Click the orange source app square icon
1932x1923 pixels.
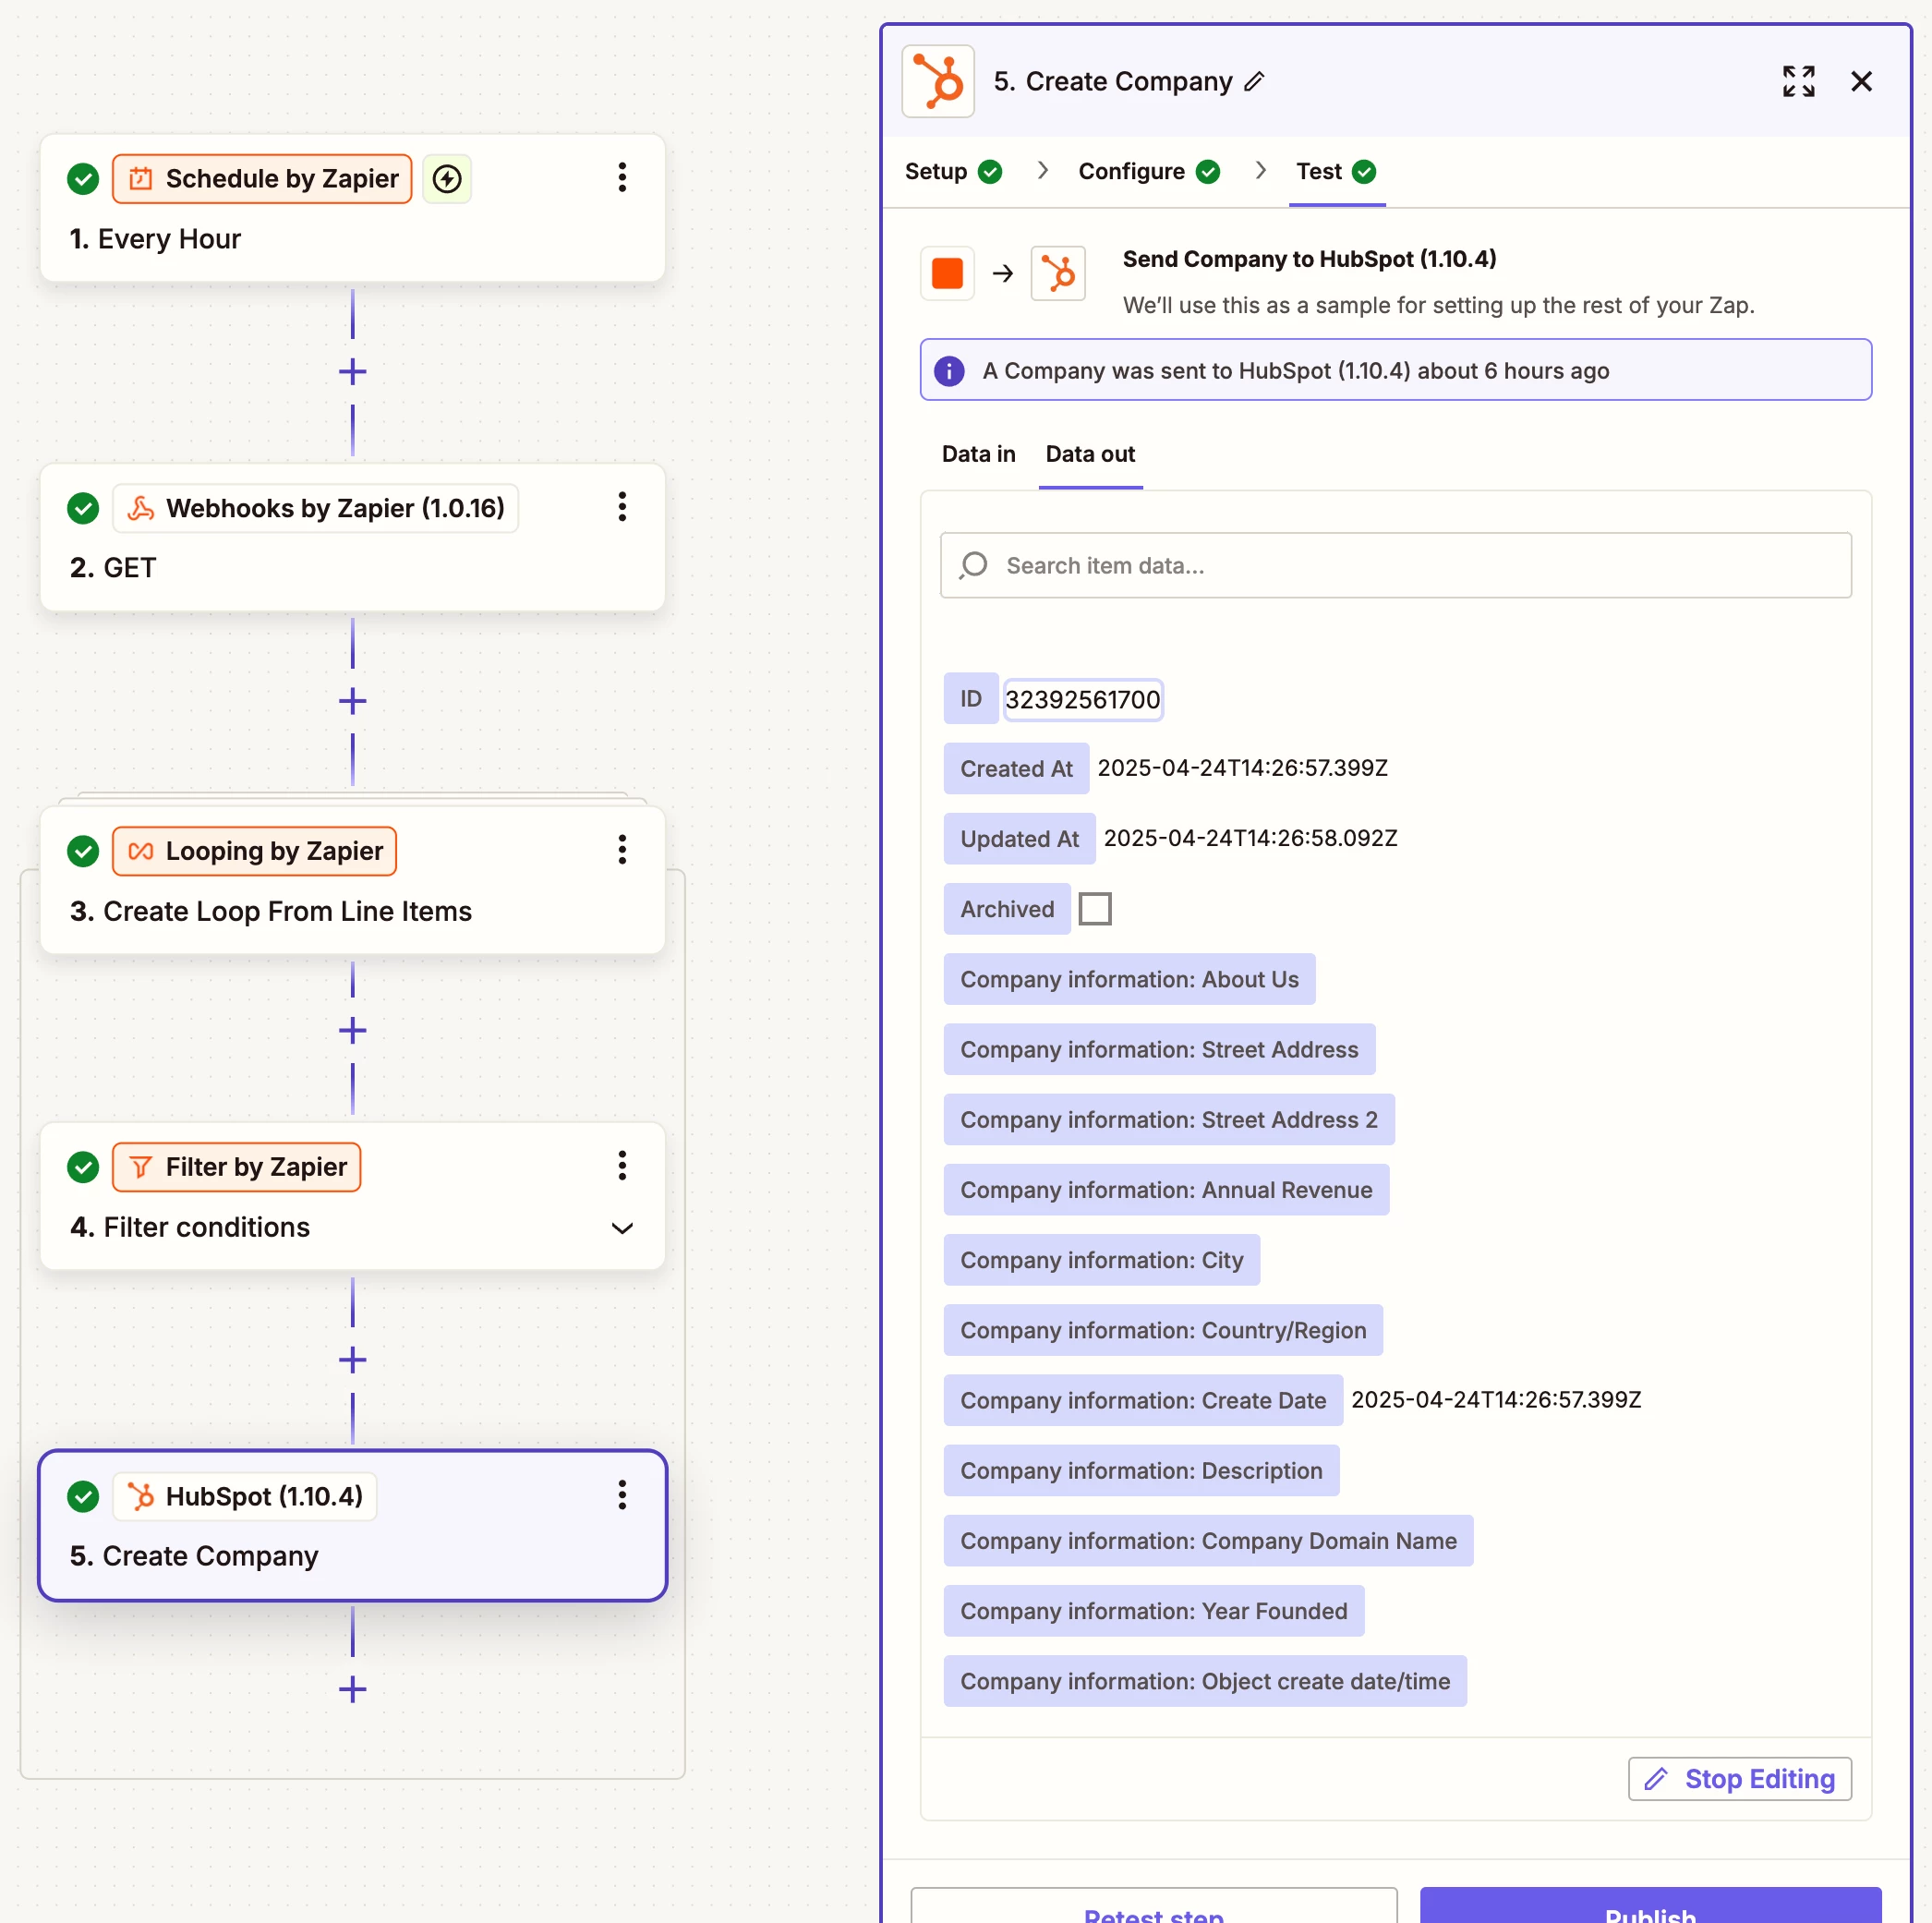tap(947, 273)
